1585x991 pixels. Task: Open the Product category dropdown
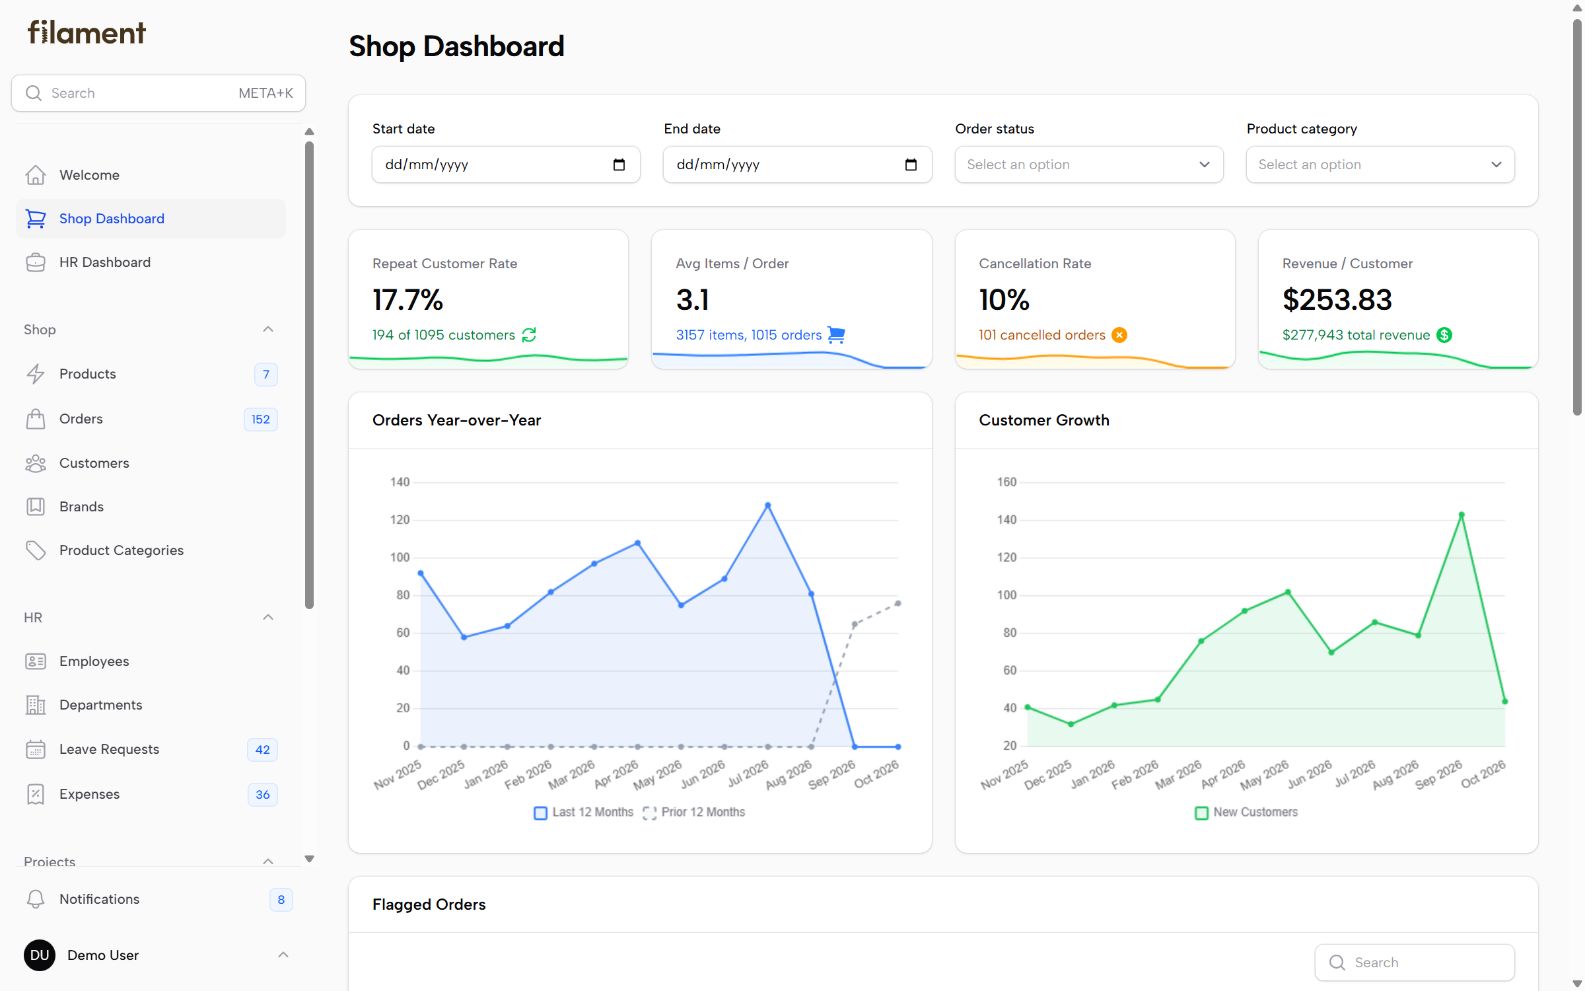click(1380, 165)
